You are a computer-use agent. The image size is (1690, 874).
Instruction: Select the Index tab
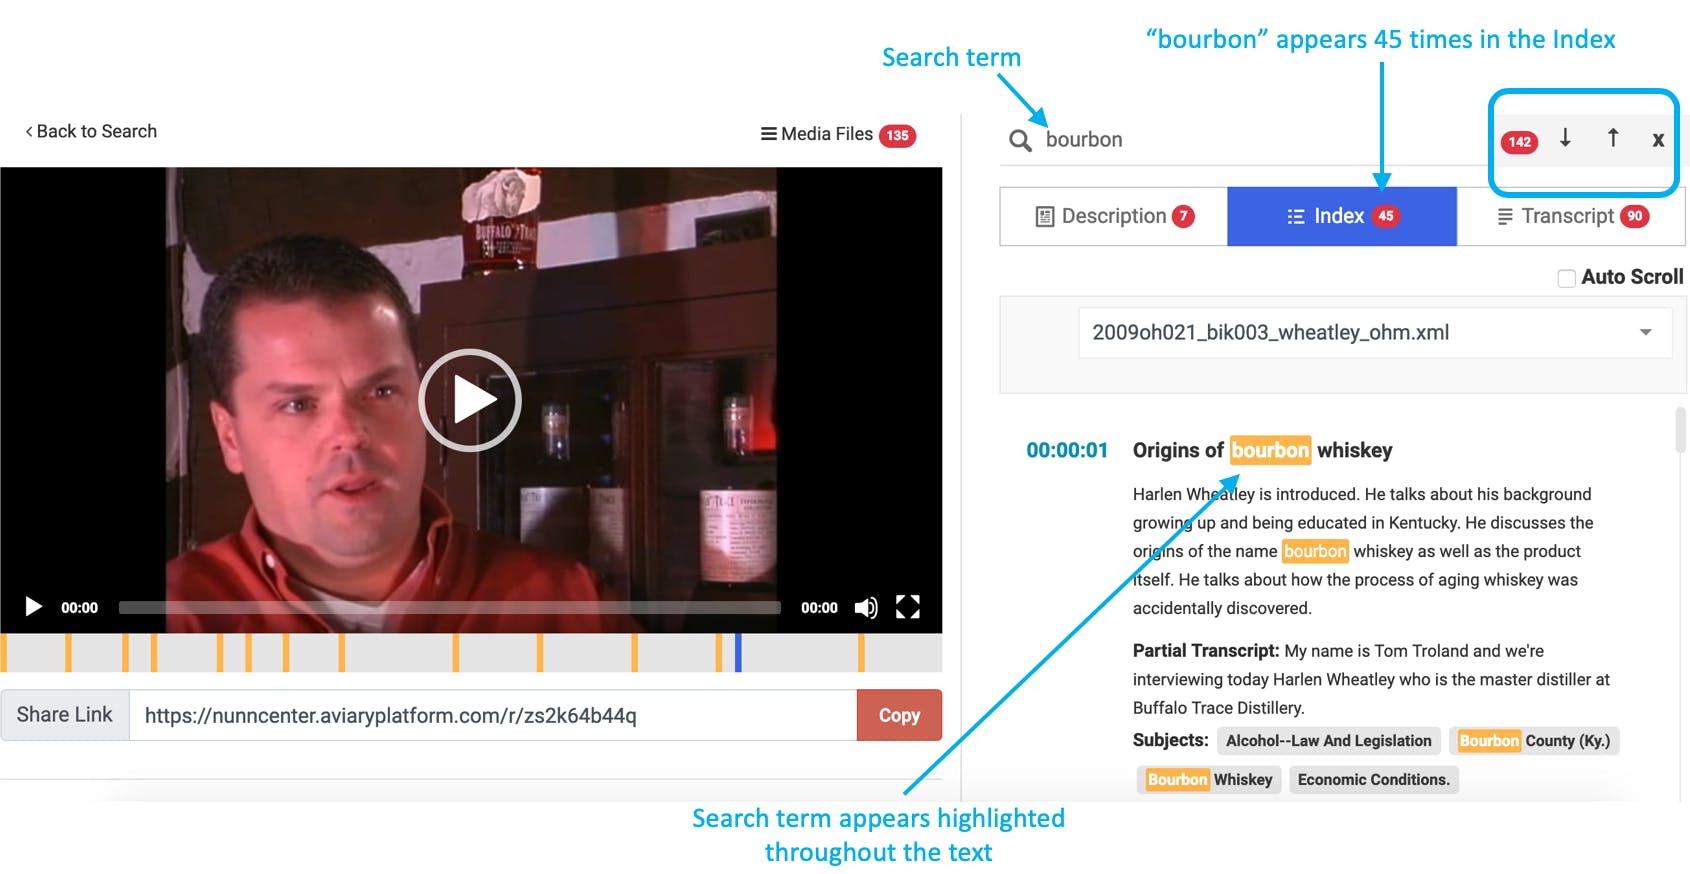coord(1342,216)
